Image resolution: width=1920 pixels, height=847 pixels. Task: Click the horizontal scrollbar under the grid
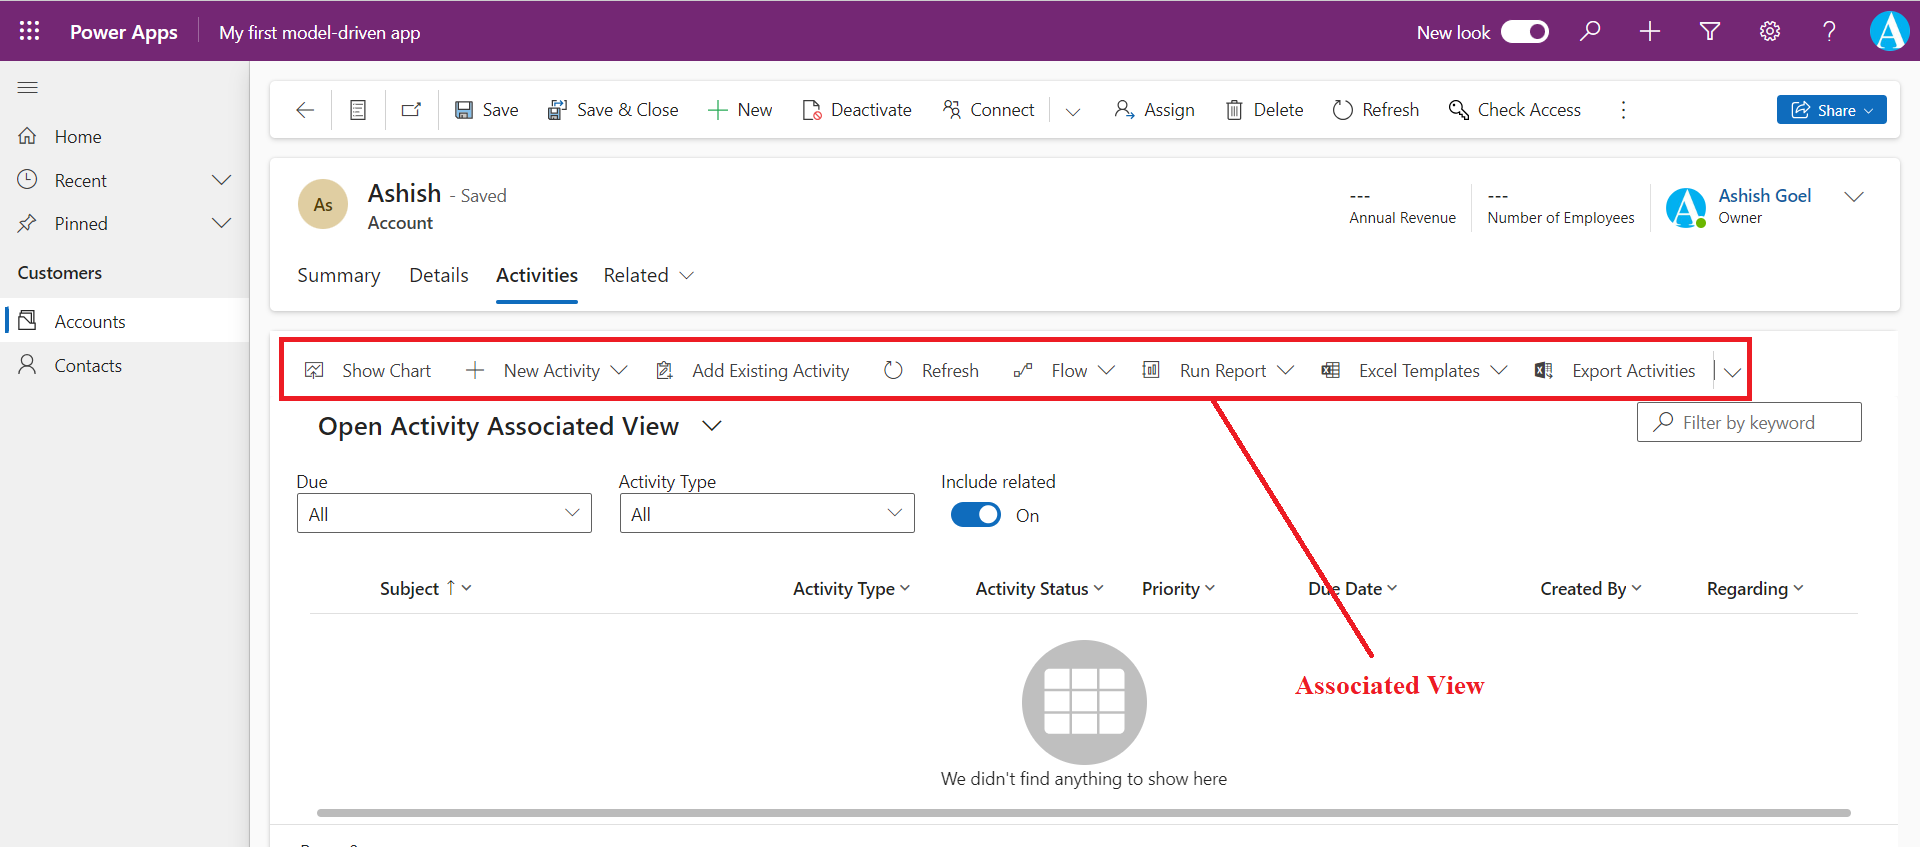click(x=1083, y=813)
